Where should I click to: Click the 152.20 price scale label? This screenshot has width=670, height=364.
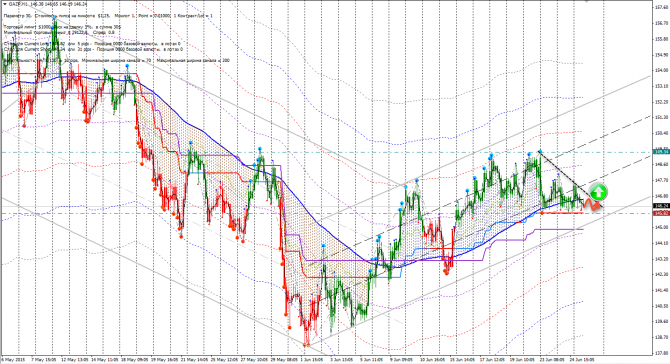click(662, 102)
